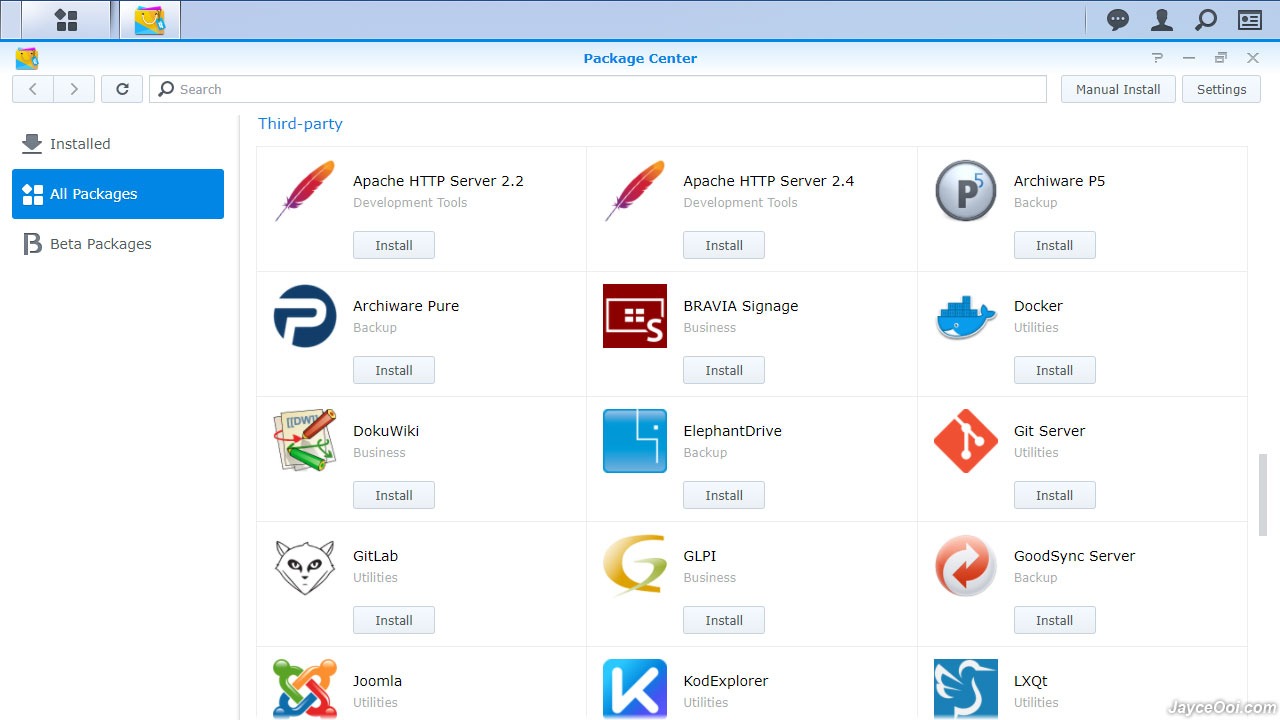The width and height of the screenshot is (1280, 720).
Task: Click the forward navigation arrow
Action: click(74, 89)
